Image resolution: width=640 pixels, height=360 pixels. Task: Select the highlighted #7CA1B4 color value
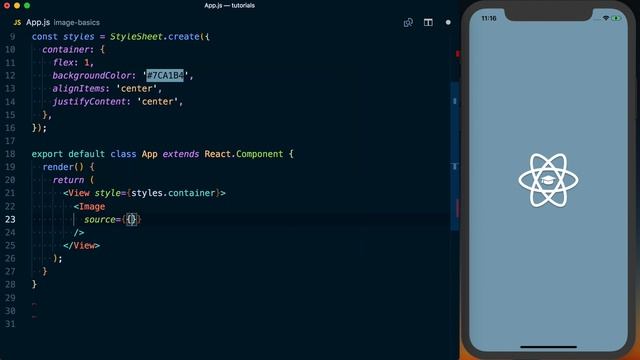[165, 76]
